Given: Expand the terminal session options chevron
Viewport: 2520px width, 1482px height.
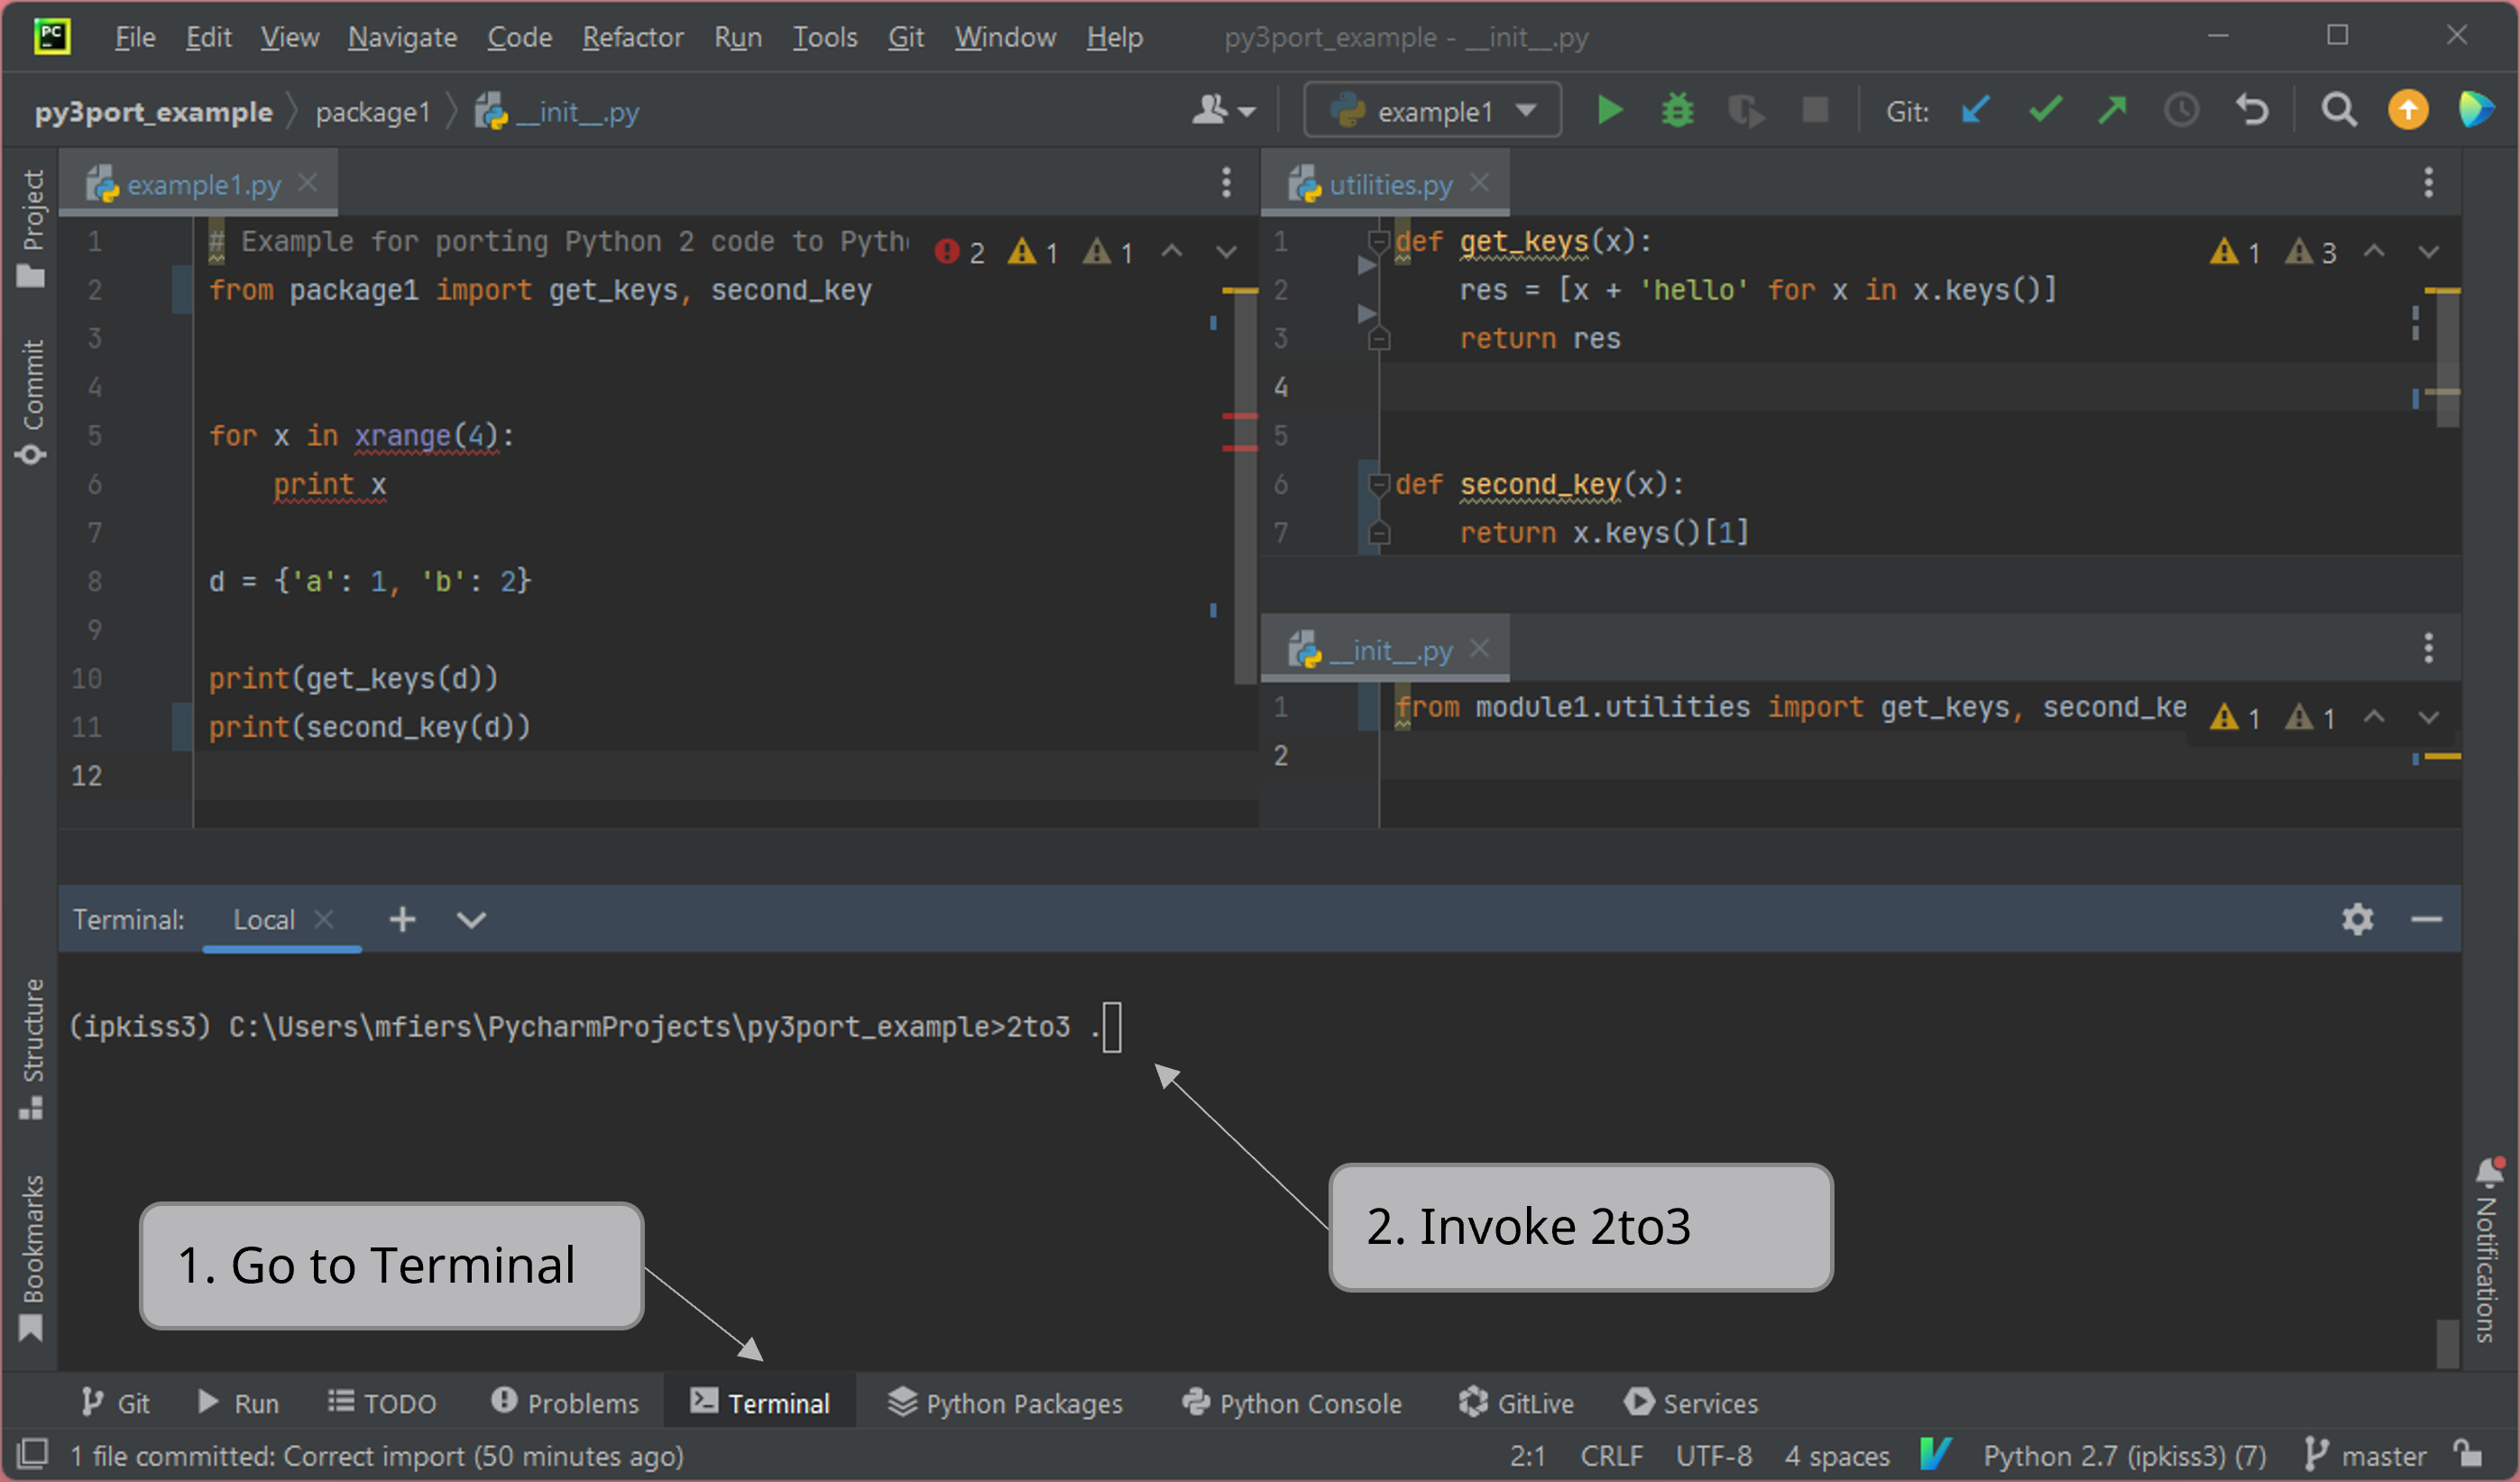Looking at the screenshot, I should pos(471,919).
